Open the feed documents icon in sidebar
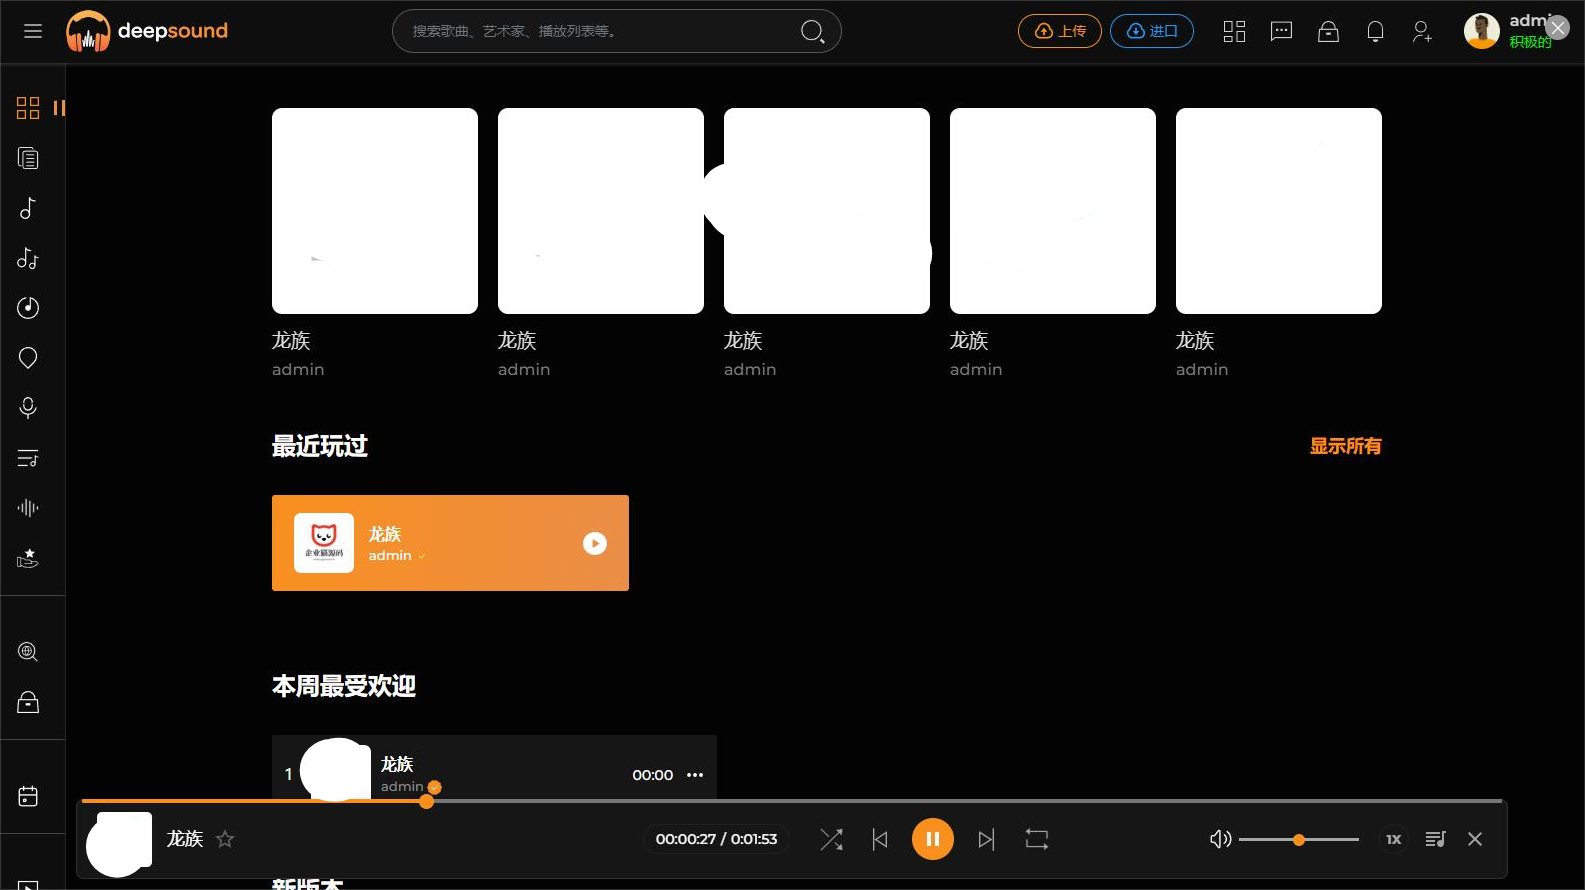The width and height of the screenshot is (1585, 890). coord(28,158)
